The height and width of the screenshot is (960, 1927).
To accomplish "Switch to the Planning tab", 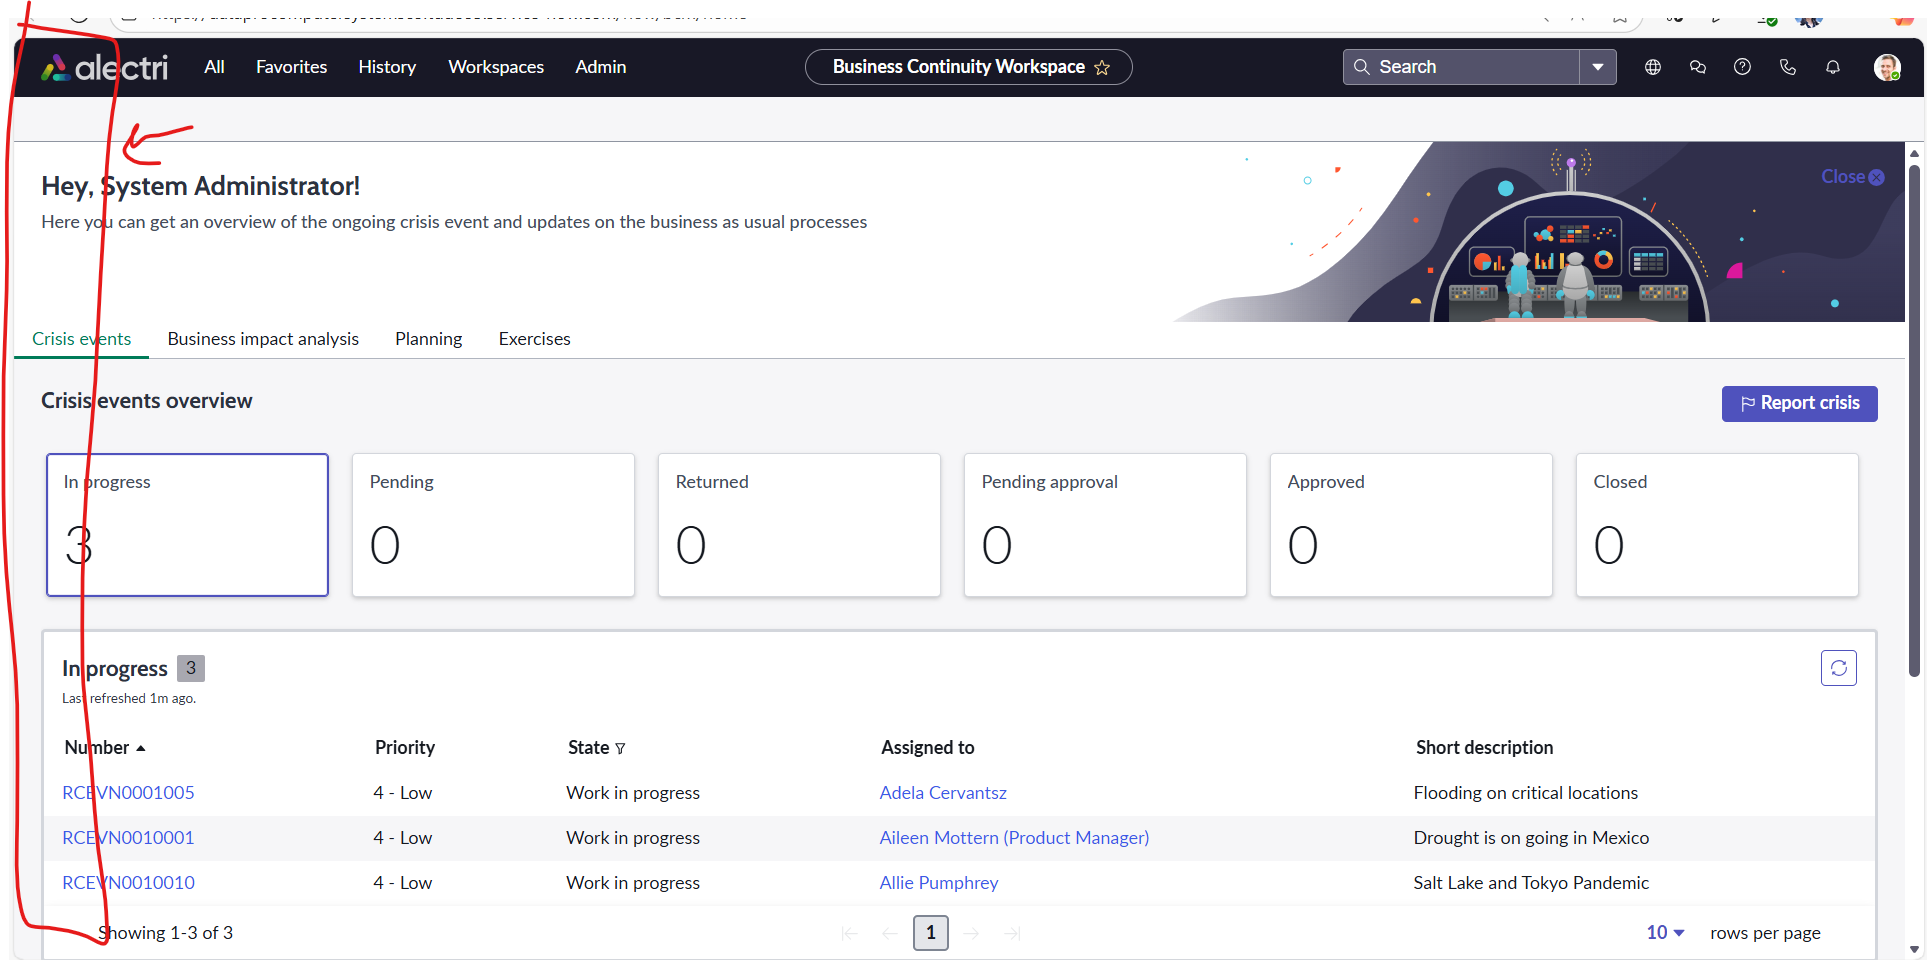I will click(x=428, y=339).
